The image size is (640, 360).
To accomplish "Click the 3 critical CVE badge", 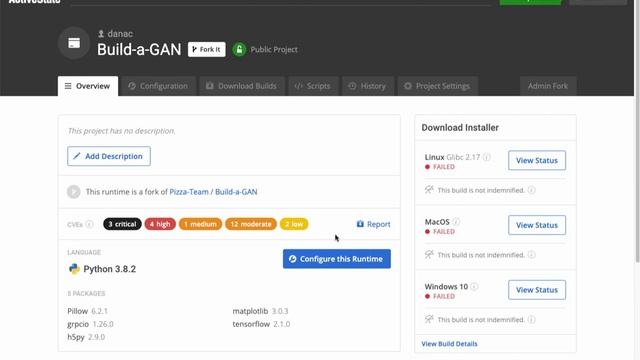I will point(122,224).
